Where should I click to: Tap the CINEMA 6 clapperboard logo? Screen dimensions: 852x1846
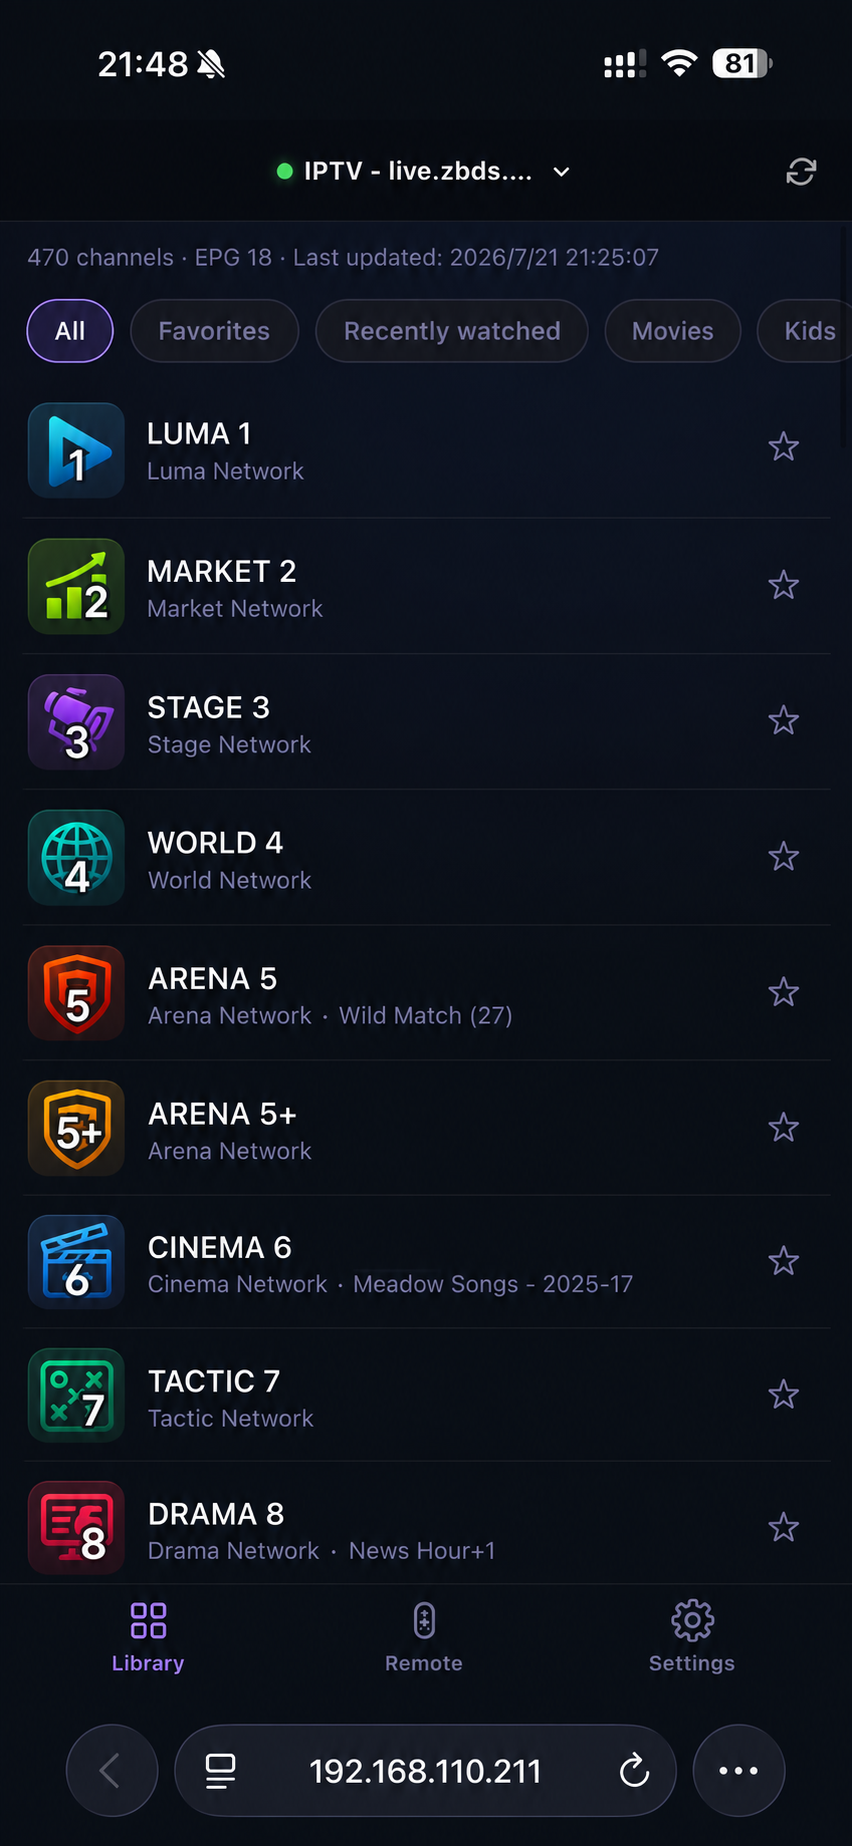76,1262
